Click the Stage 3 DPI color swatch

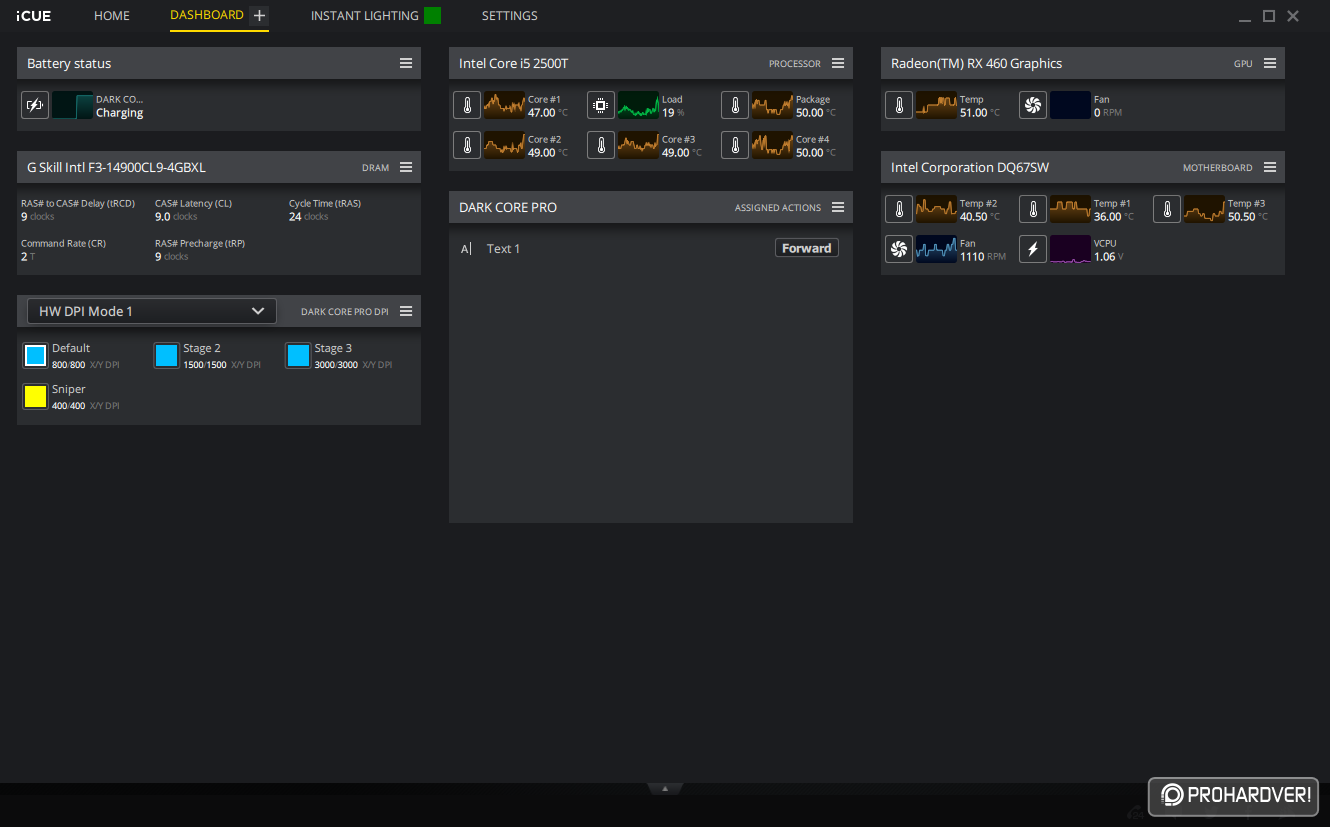(298, 355)
